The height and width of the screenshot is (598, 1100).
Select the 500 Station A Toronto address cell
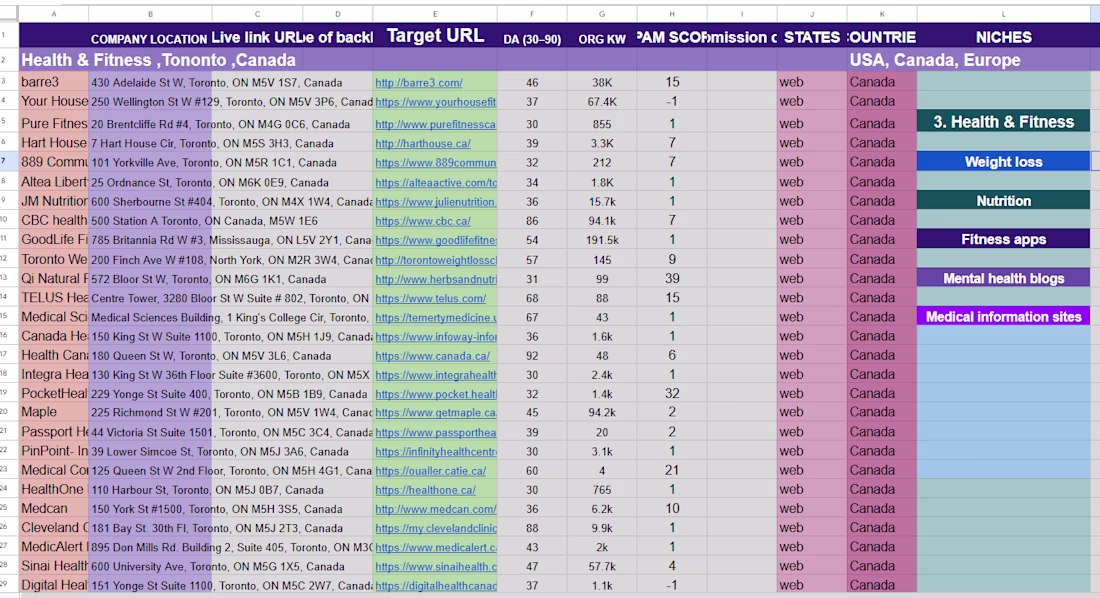click(204, 221)
